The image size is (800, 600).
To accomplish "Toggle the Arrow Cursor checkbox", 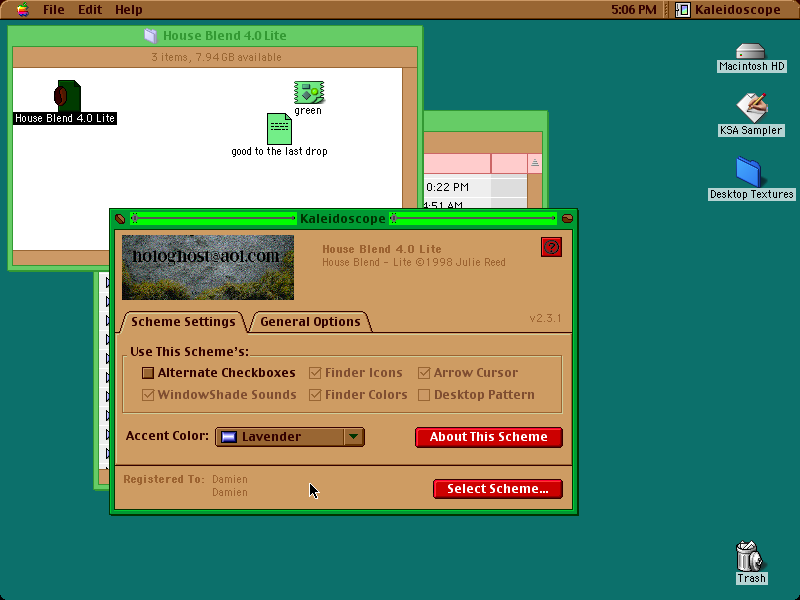I will pyautogui.click(x=424, y=373).
